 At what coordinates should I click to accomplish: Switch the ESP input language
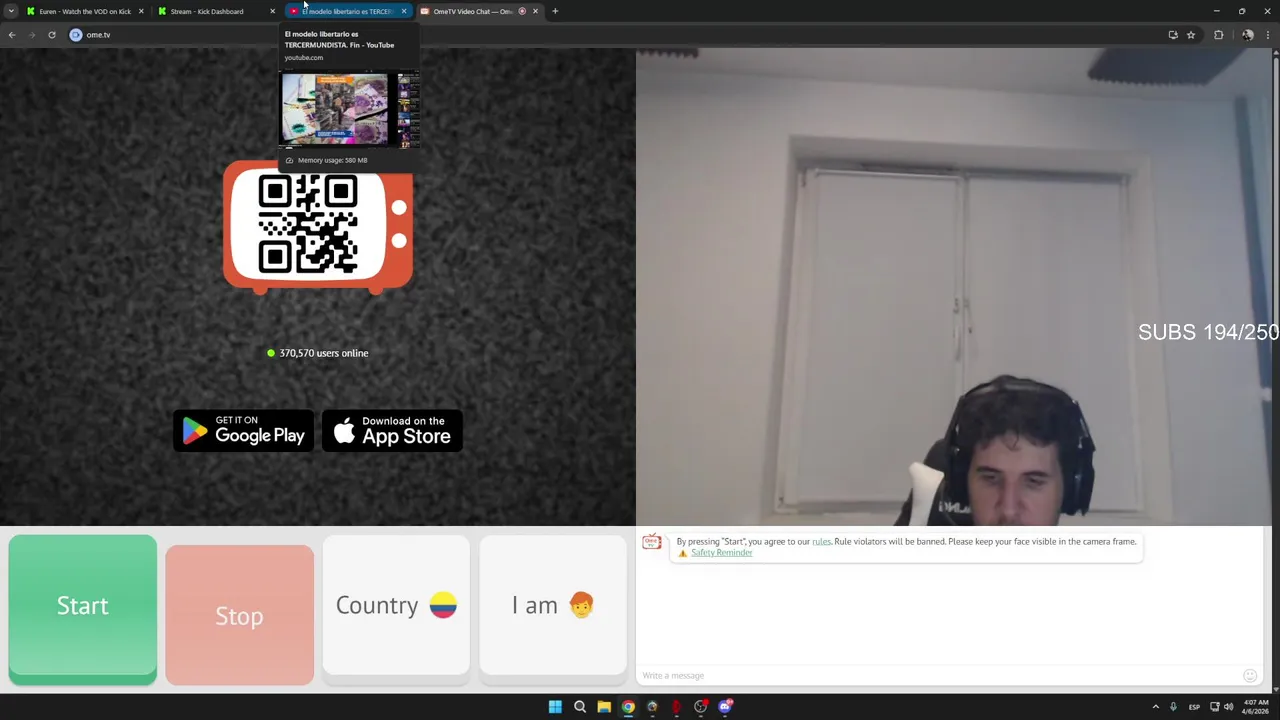(1194, 707)
